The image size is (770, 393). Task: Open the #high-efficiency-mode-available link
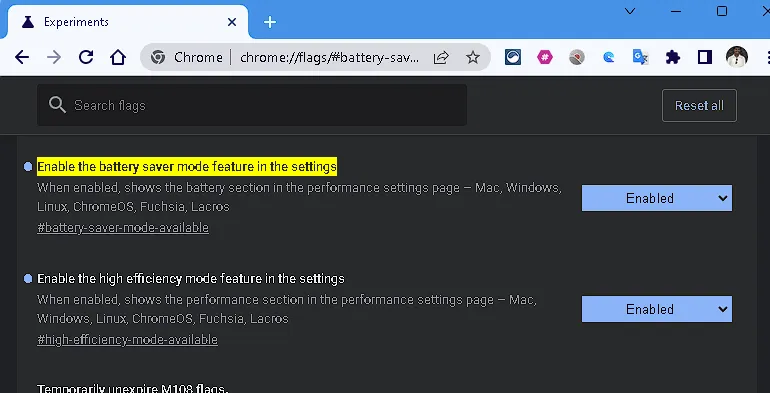click(x=127, y=339)
